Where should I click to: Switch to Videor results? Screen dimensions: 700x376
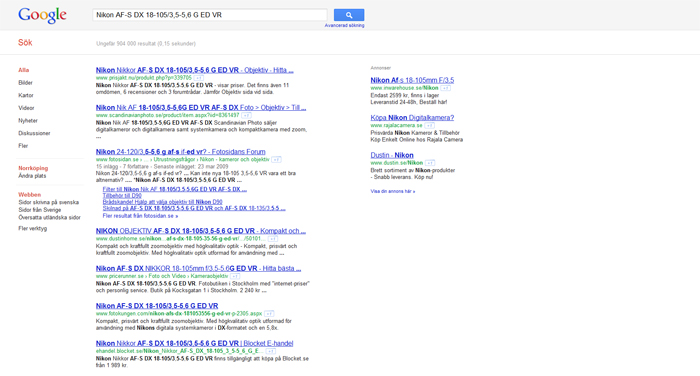26,108
